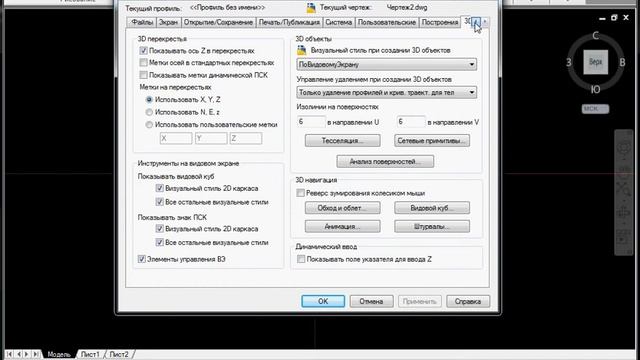This screenshot has height=360, width=640.
Task: Switch to the 'Построения' tab
Action: 440,22
